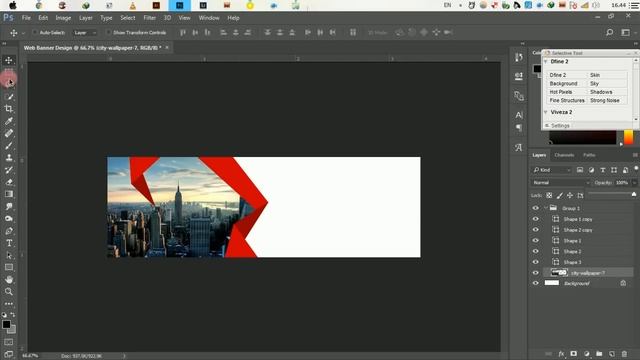
Task: Collapse the Dfine 2 section
Action: click(546, 62)
